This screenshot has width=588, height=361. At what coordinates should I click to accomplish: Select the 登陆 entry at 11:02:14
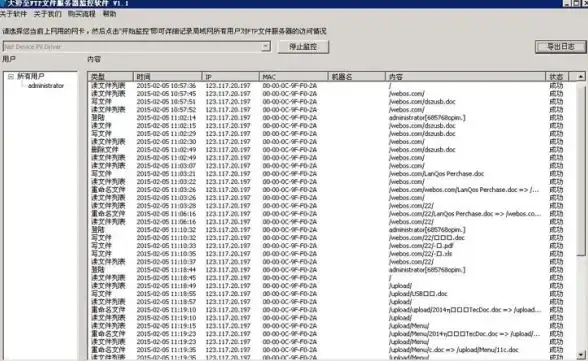pyautogui.click(x=98, y=117)
